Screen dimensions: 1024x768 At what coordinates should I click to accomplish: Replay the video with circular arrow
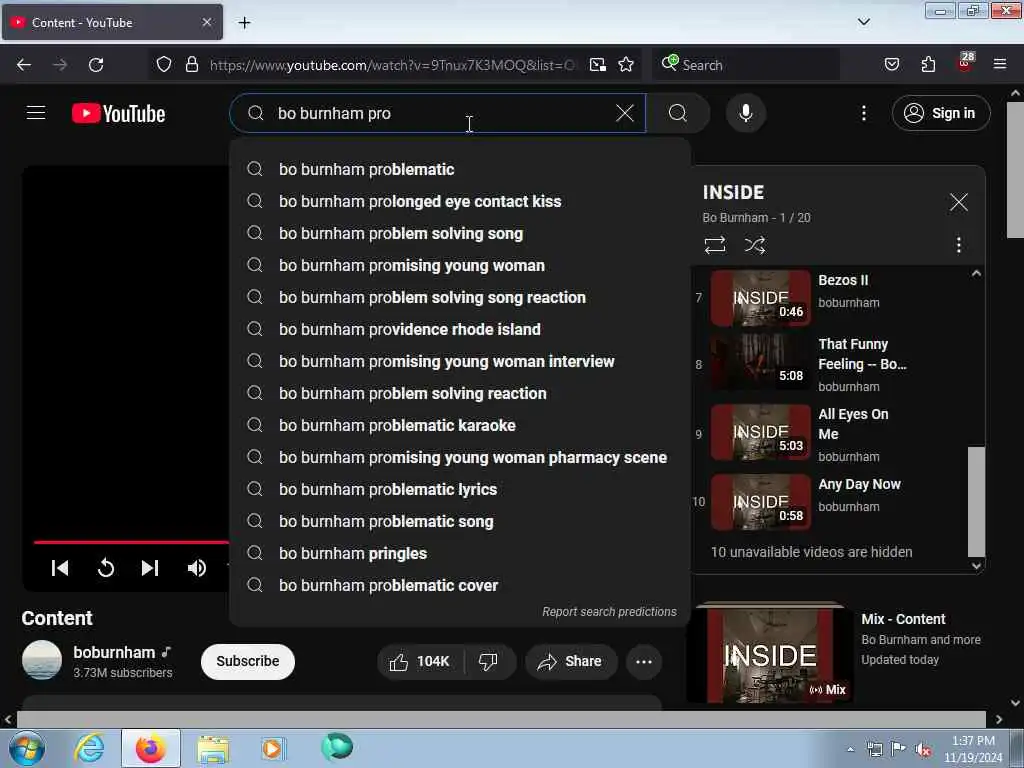[105, 568]
